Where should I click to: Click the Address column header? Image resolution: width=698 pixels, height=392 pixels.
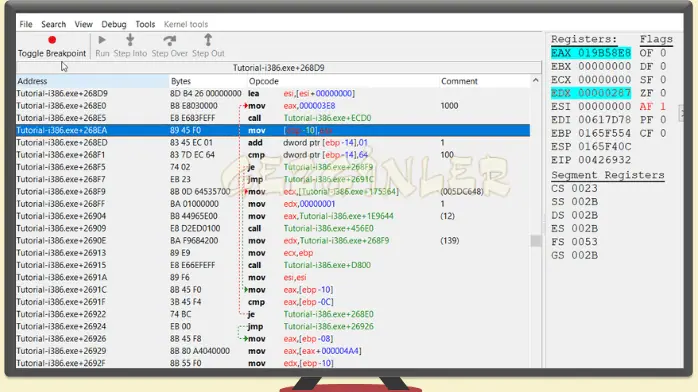tap(92, 81)
